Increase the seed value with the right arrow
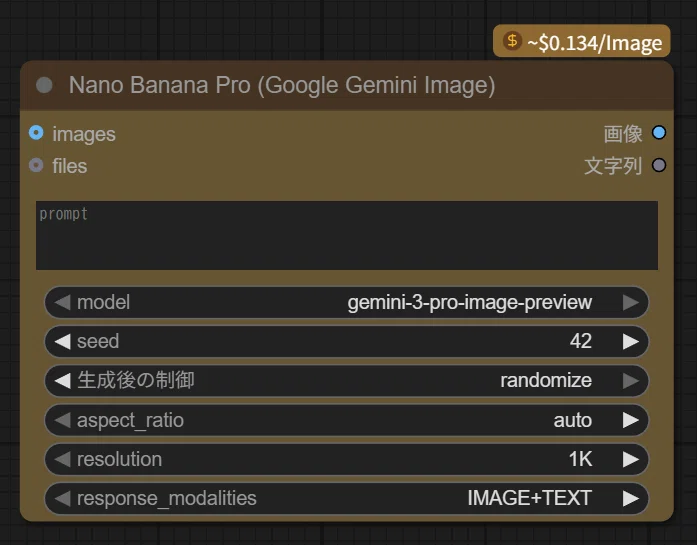 [x=631, y=341]
